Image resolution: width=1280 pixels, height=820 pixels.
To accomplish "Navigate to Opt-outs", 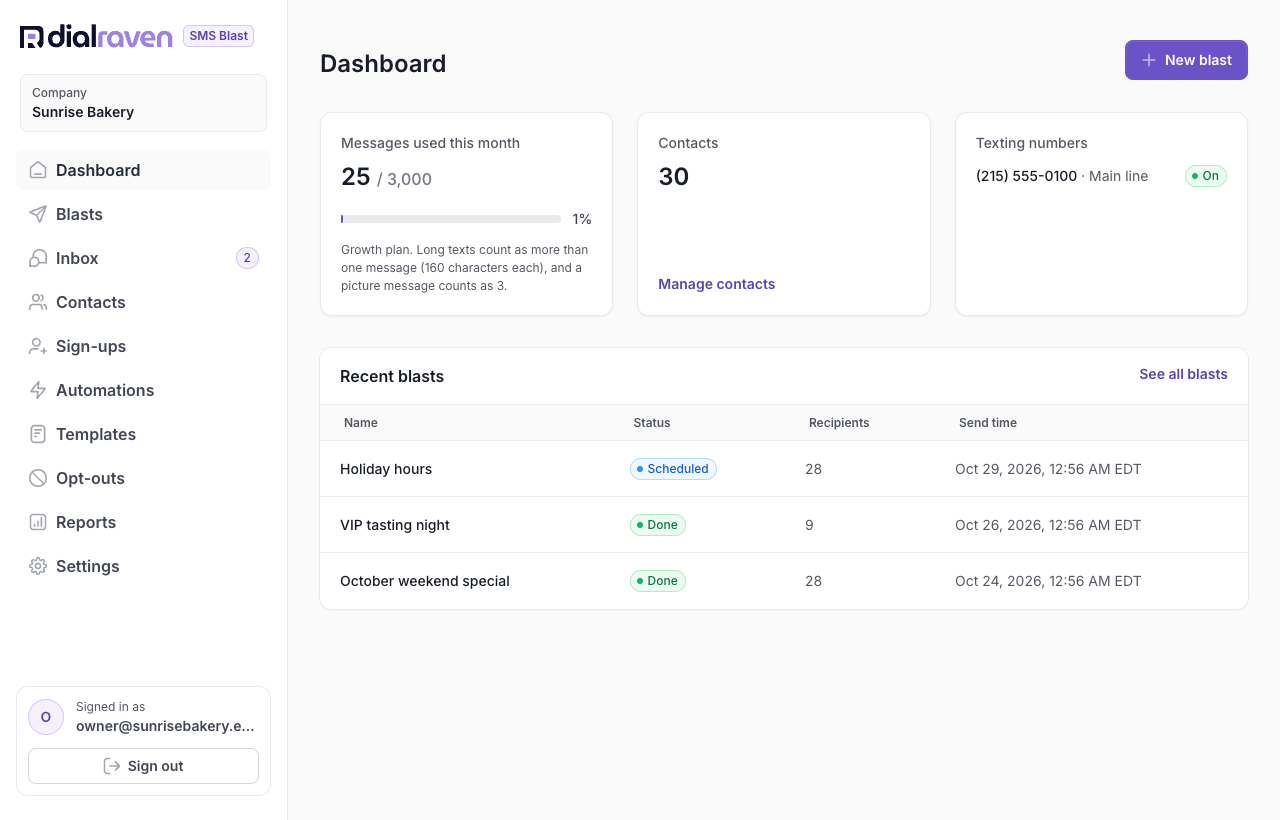I will (x=143, y=478).
